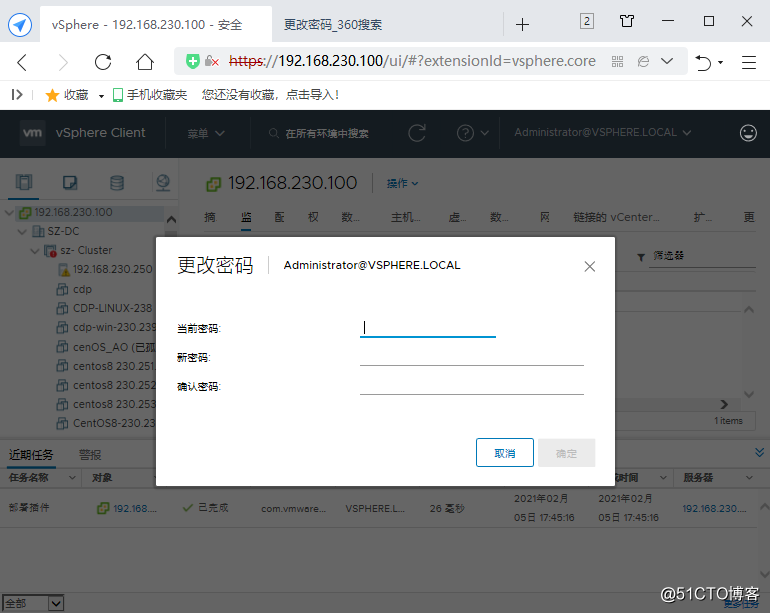Click the browser skin shirt icon

[x=627, y=21]
